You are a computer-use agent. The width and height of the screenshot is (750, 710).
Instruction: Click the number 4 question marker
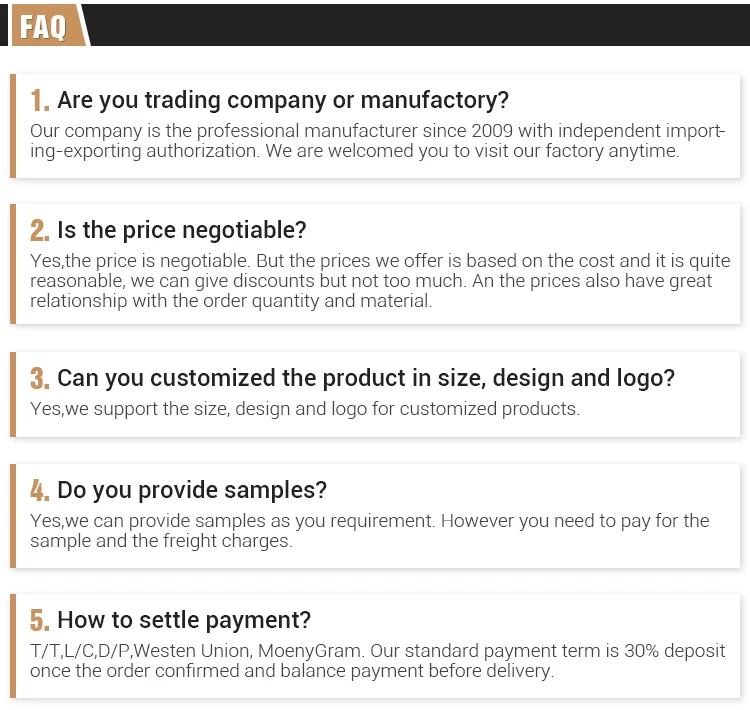point(40,491)
